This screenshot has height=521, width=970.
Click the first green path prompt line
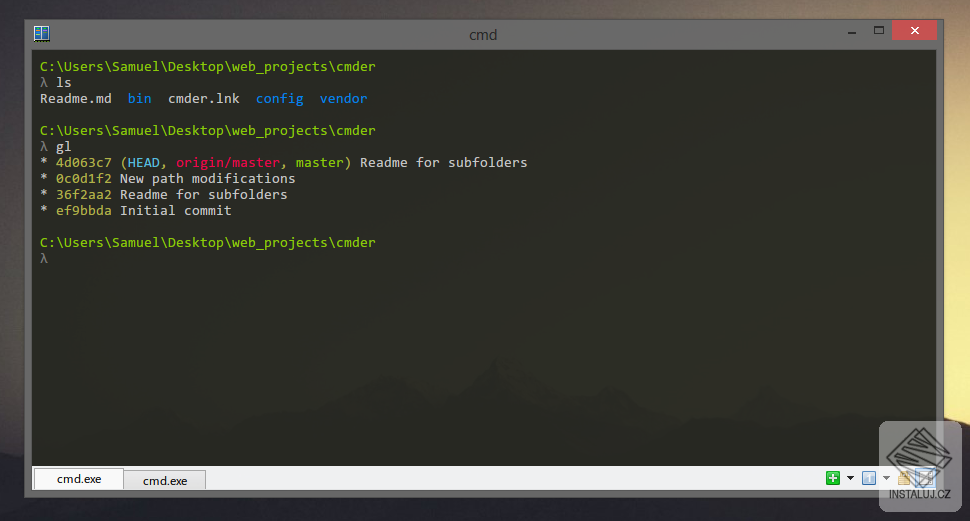point(208,67)
